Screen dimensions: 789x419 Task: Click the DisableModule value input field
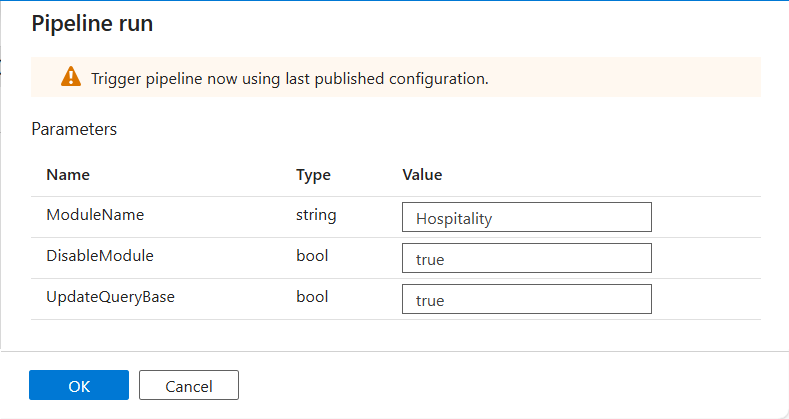pos(526,258)
